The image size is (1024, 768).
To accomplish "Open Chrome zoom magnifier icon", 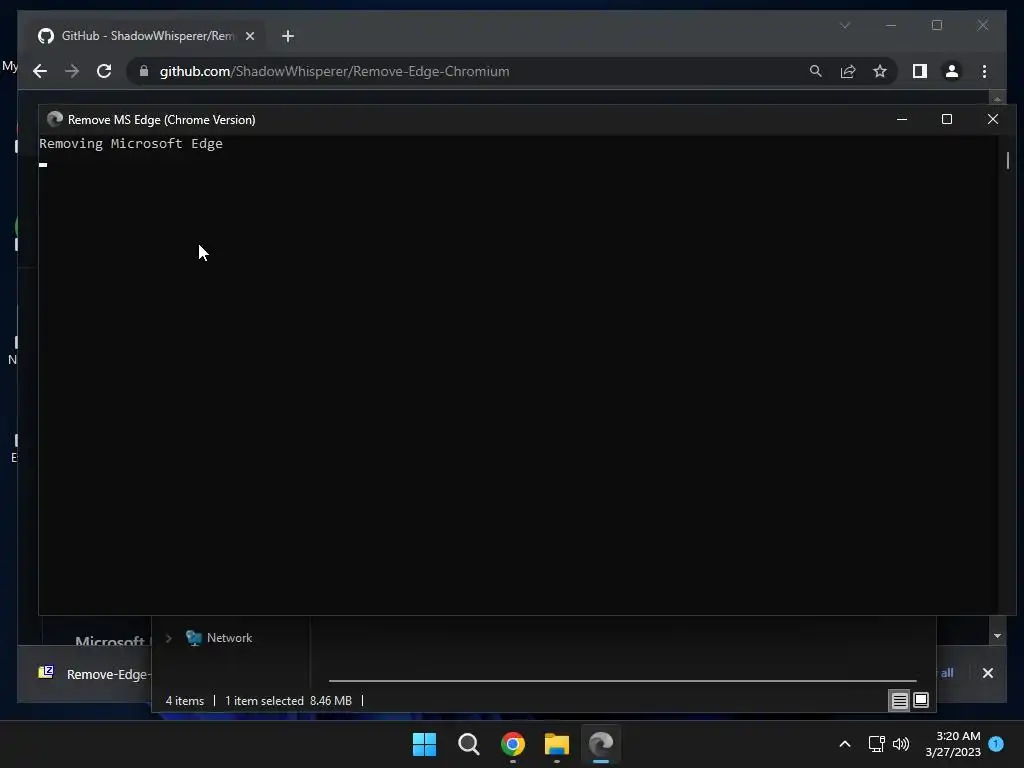I will pos(816,71).
